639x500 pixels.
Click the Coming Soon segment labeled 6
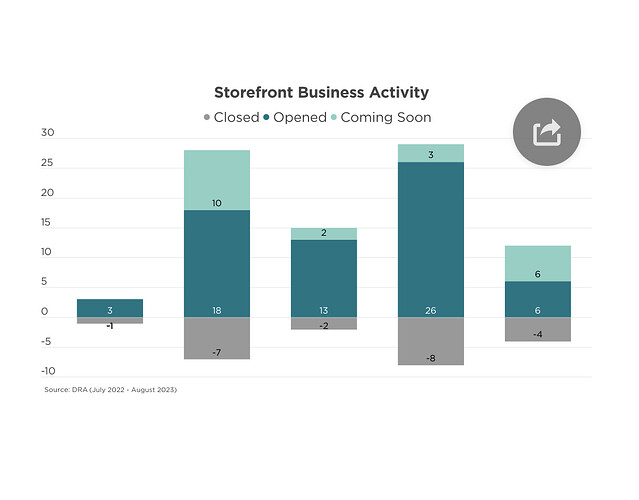pos(538,263)
